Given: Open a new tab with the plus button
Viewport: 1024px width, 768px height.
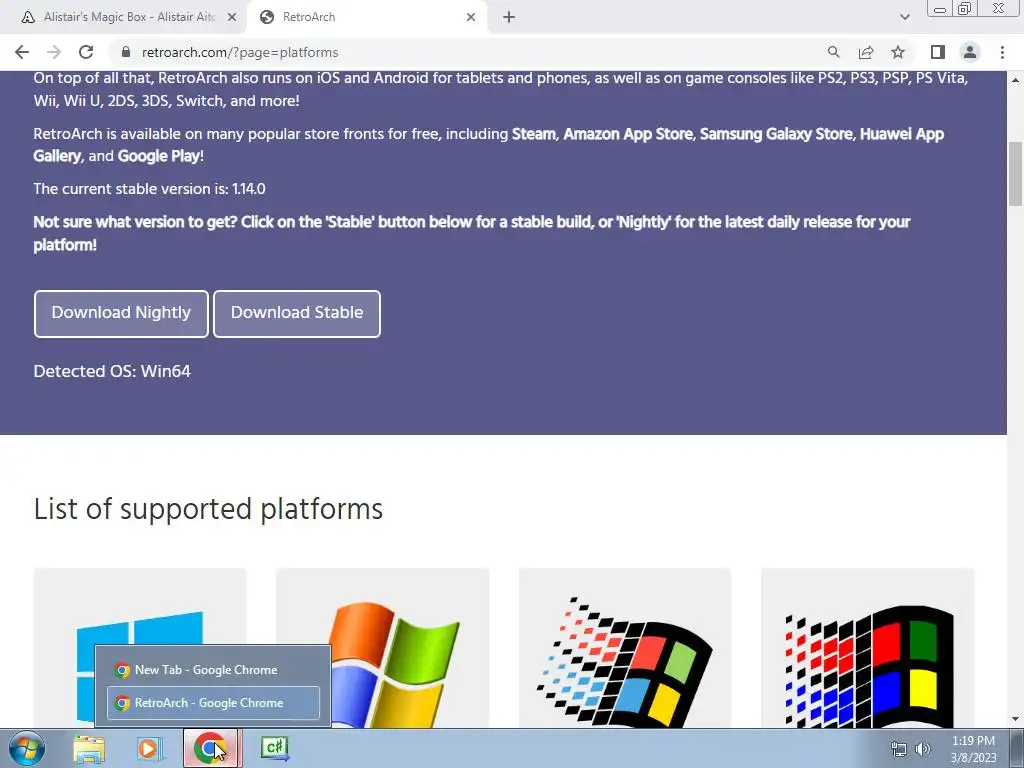Looking at the screenshot, I should click(509, 17).
